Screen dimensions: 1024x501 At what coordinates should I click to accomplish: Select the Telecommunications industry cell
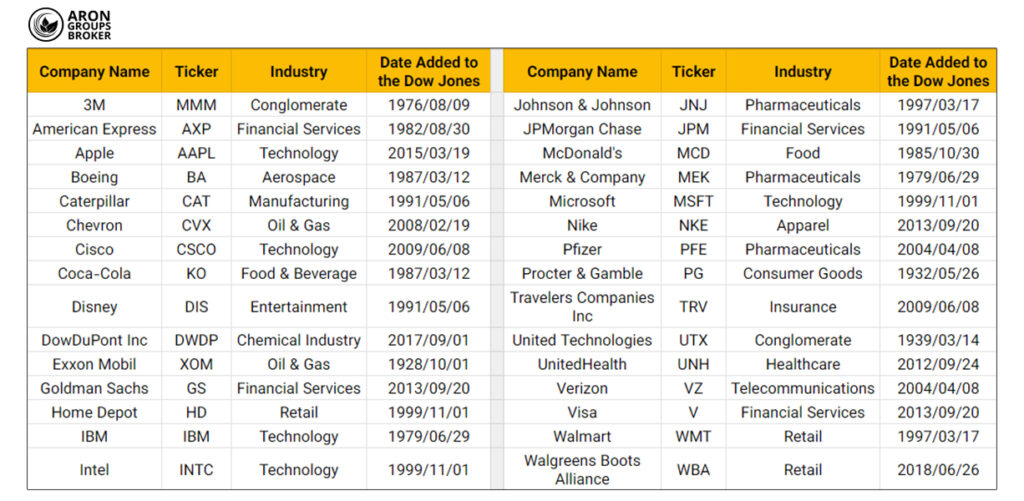(802, 388)
